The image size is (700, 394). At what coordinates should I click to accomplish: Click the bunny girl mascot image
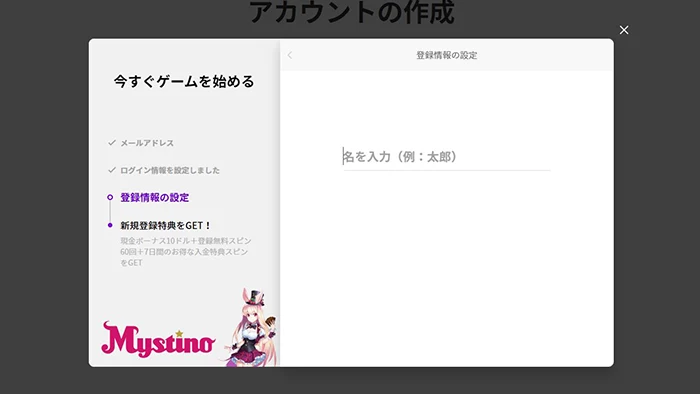[x=252, y=328]
